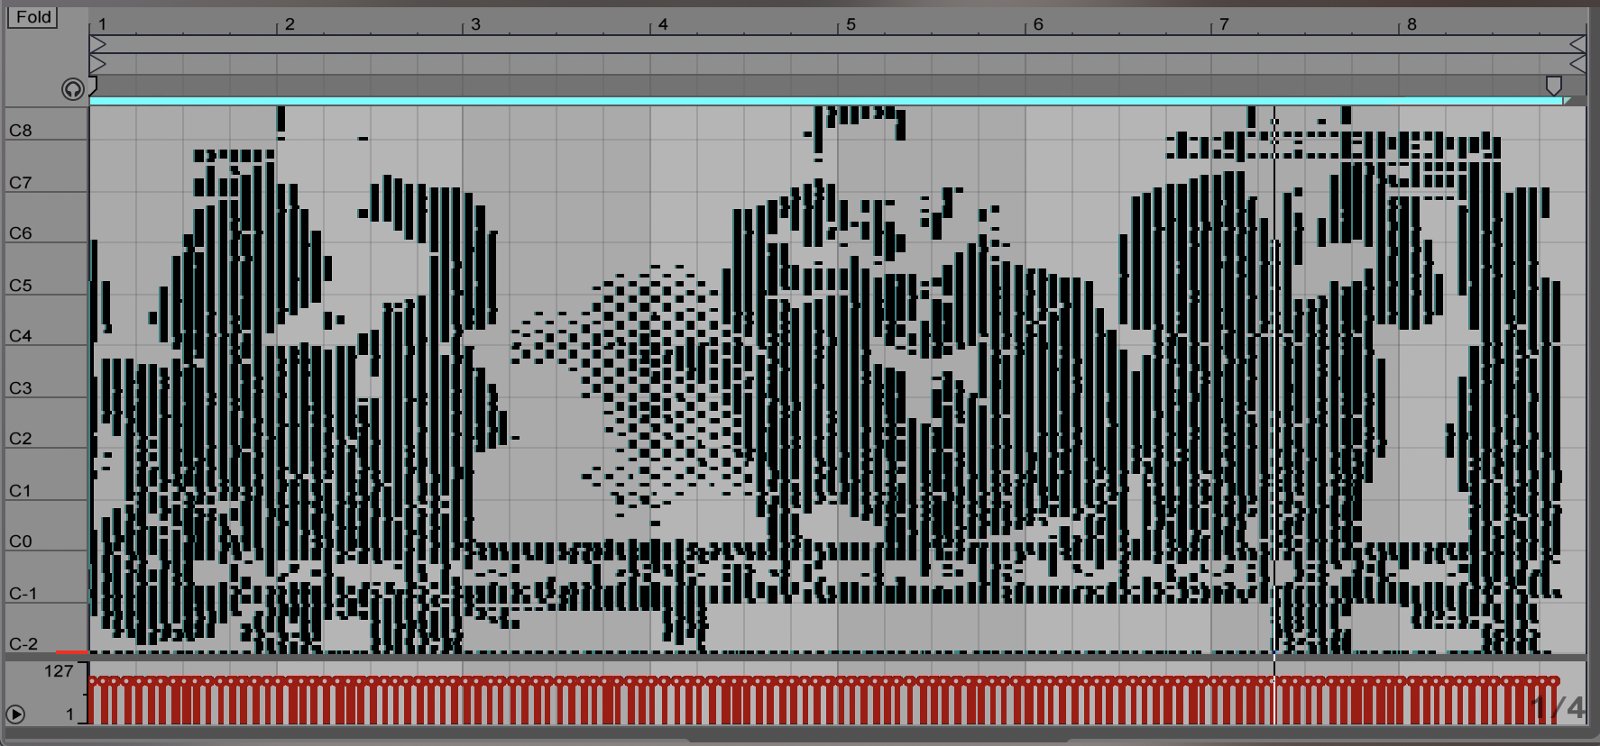Image resolution: width=1600 pixels, height=746 pixels.
Task: Click bar 6 in the ruler
Action: pos(1037,24)
